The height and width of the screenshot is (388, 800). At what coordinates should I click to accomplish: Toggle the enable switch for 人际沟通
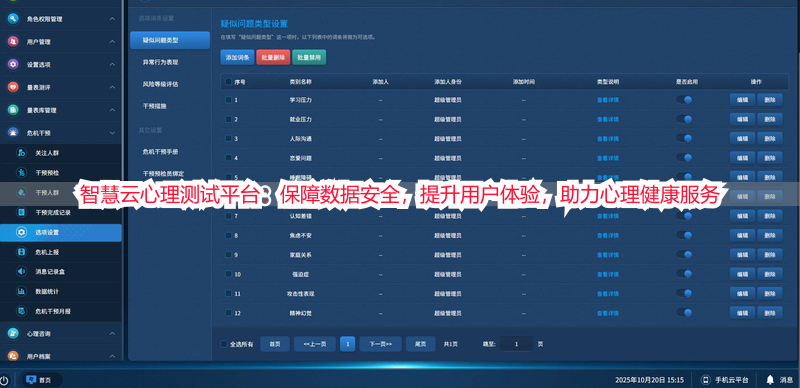[684, 138]
